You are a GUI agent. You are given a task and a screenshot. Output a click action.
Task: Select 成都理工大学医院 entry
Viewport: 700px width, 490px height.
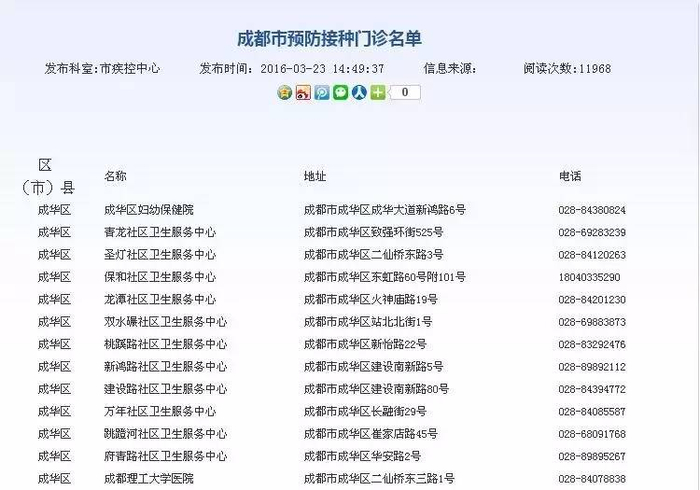pyautogui.click(x=149, y=478)
